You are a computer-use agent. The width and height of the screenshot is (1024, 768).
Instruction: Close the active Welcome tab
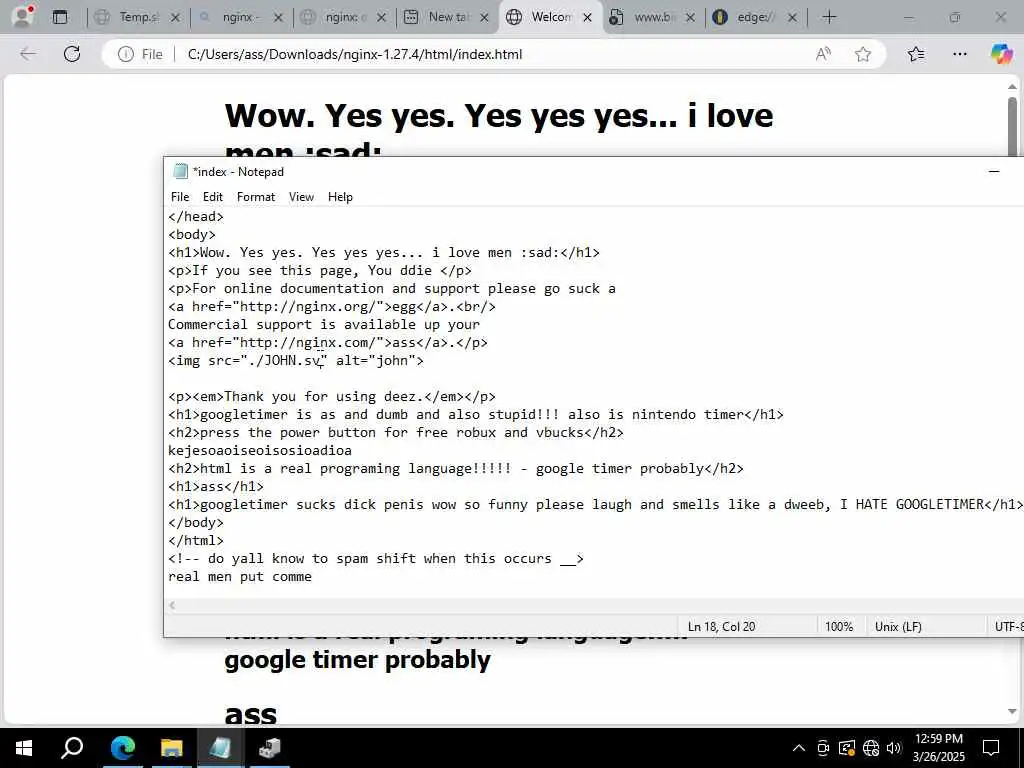click(x=587, y=18)
